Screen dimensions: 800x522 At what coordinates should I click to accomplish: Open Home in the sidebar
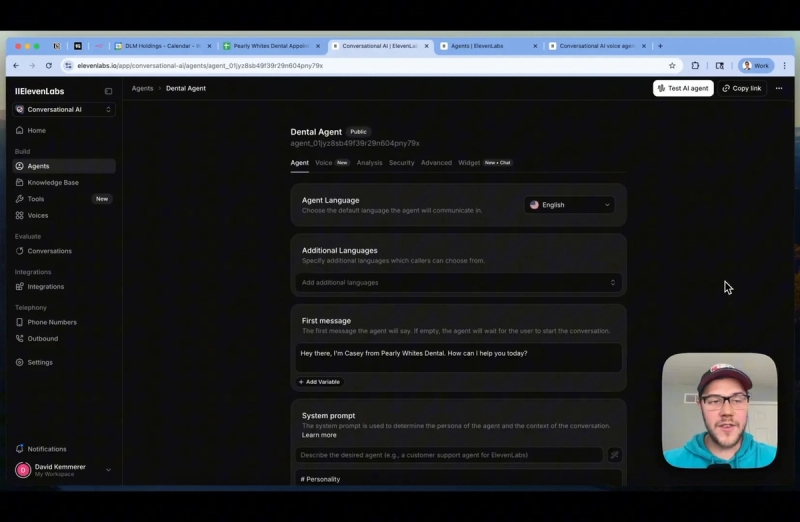(x=64, y=131)
